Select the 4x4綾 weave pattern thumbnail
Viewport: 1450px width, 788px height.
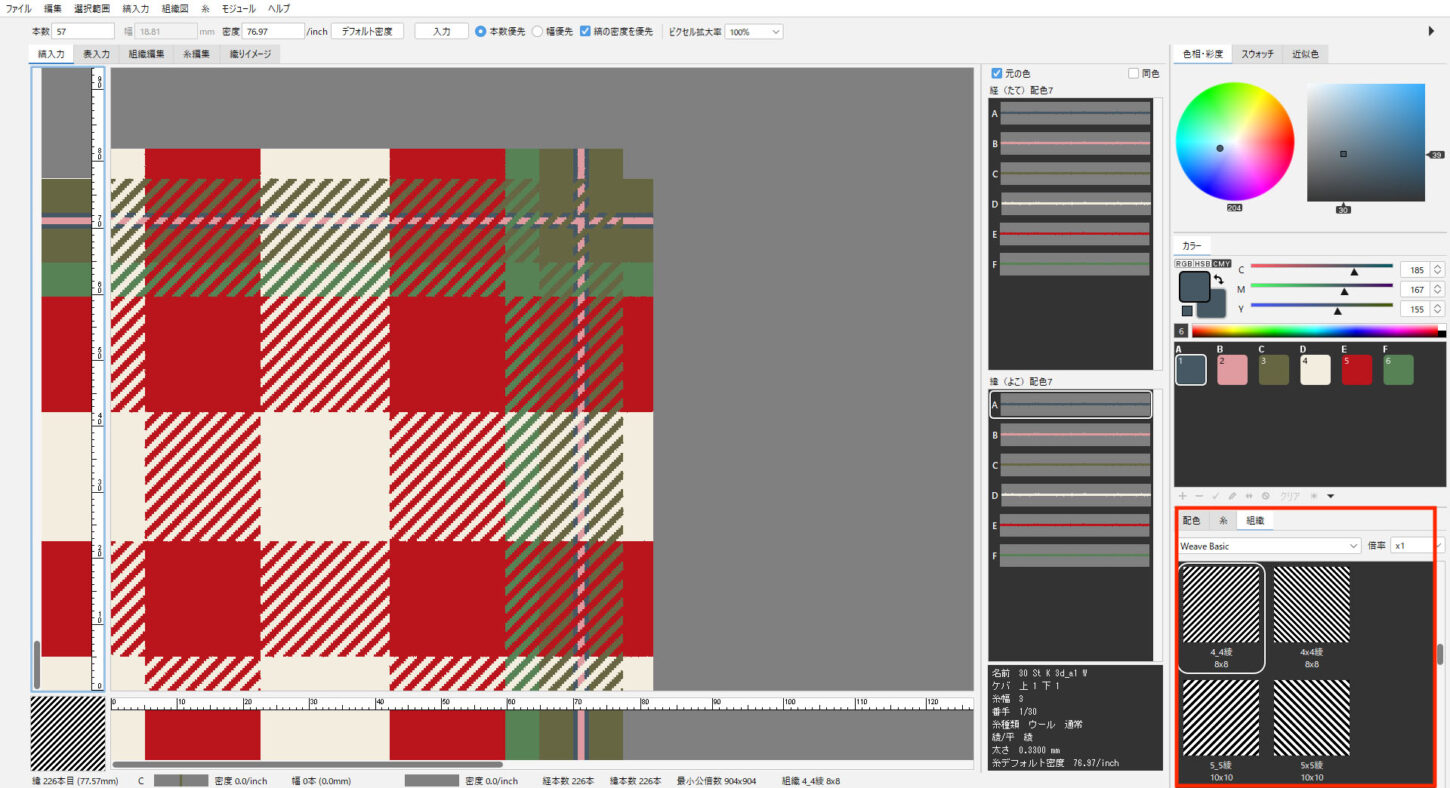1311,604
